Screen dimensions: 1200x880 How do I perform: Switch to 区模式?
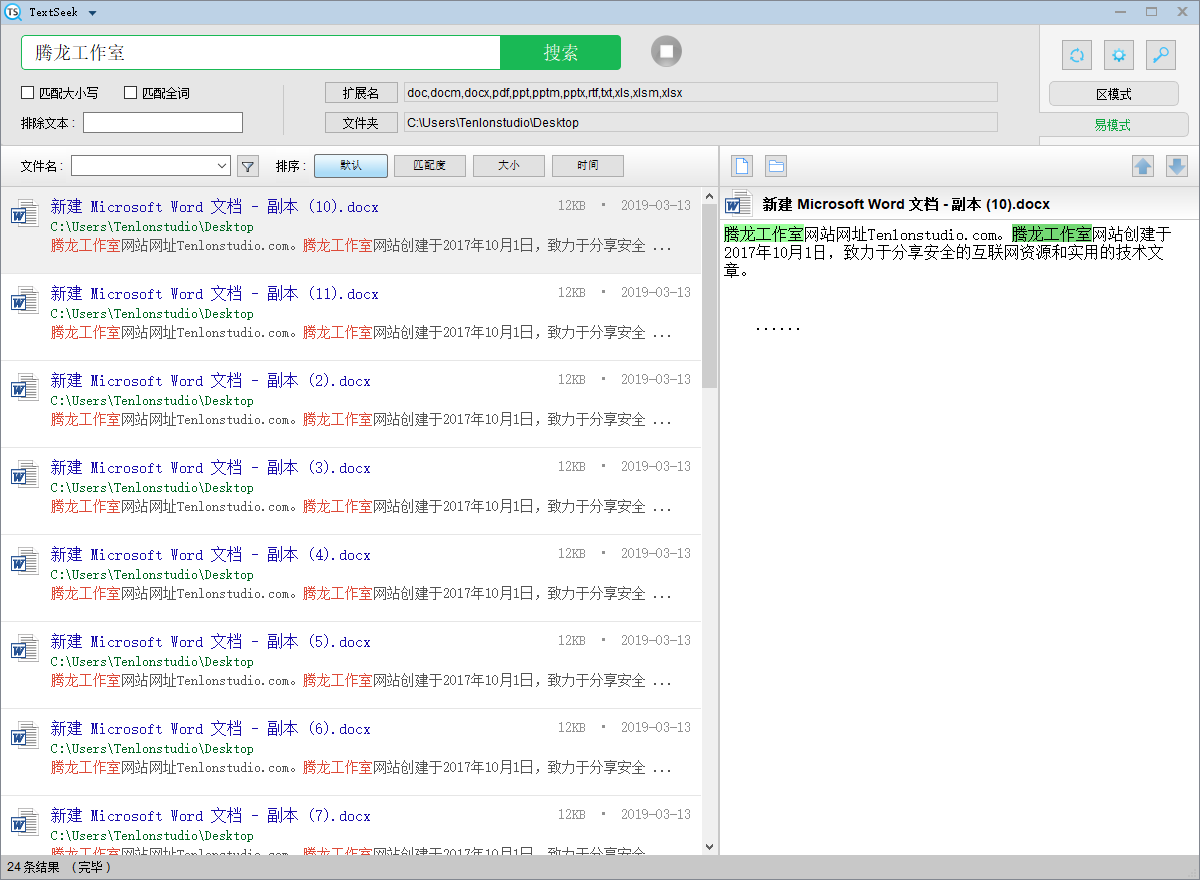(x=1113, y=94)
